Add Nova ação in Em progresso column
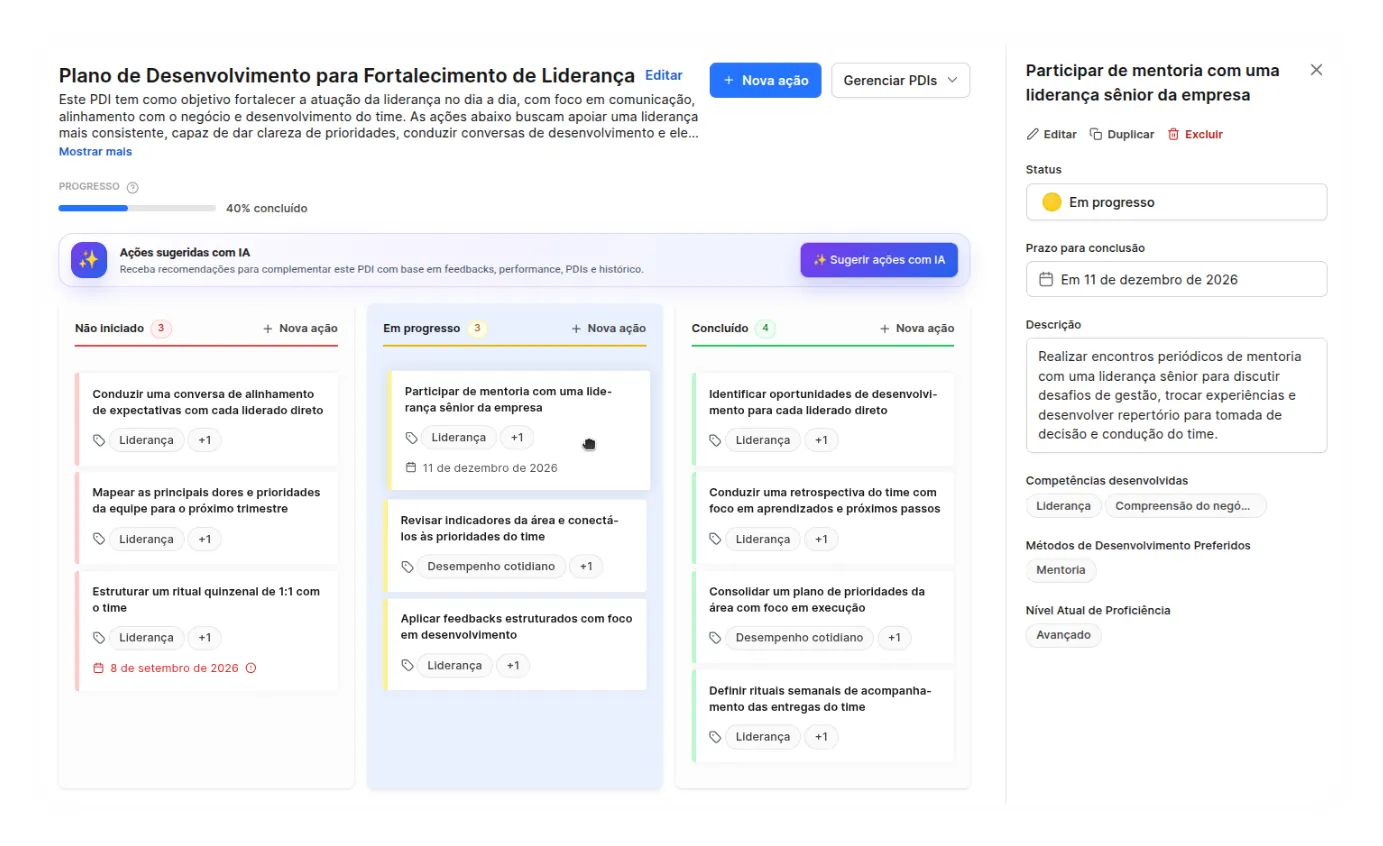This screenshot has width=1383, height=846. tap(608, 328)
